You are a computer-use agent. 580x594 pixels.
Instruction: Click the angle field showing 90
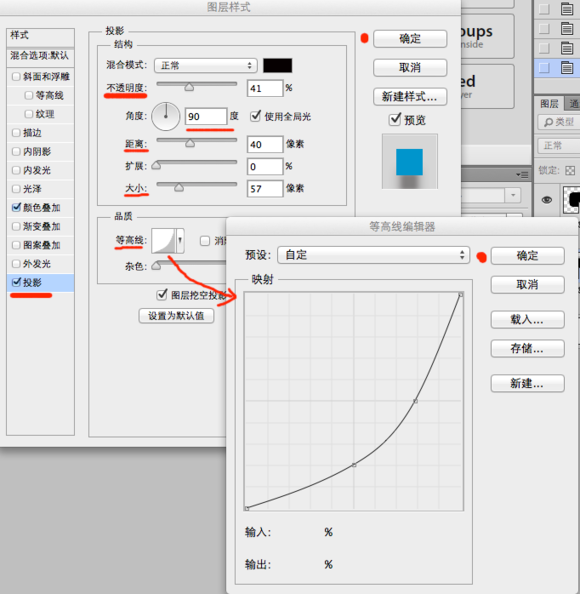(x=206, y=116)
